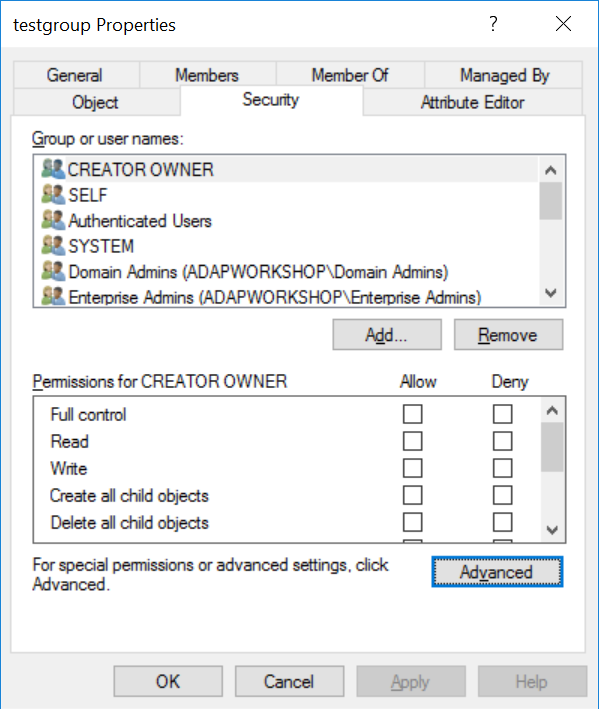Click the permissions list scroll down arrow

click(x=551, y=529)
